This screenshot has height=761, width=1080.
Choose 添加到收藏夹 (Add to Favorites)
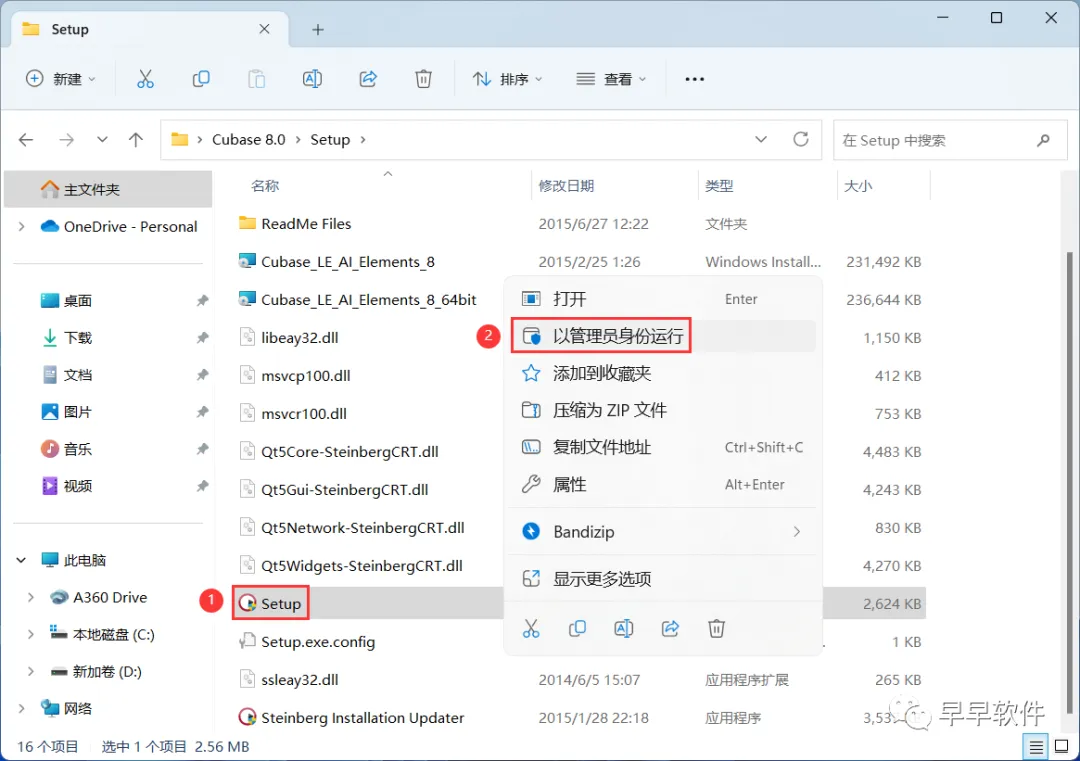click(663, 373)
